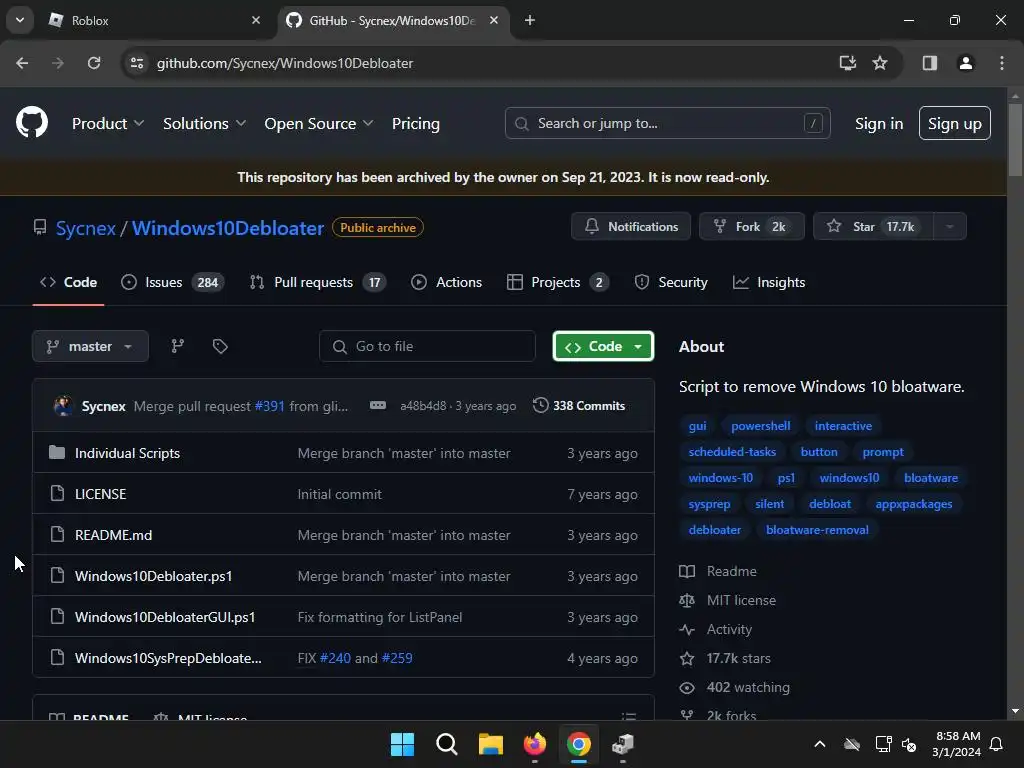Open the Individual Scripts folder

click(x=127, y=453)
